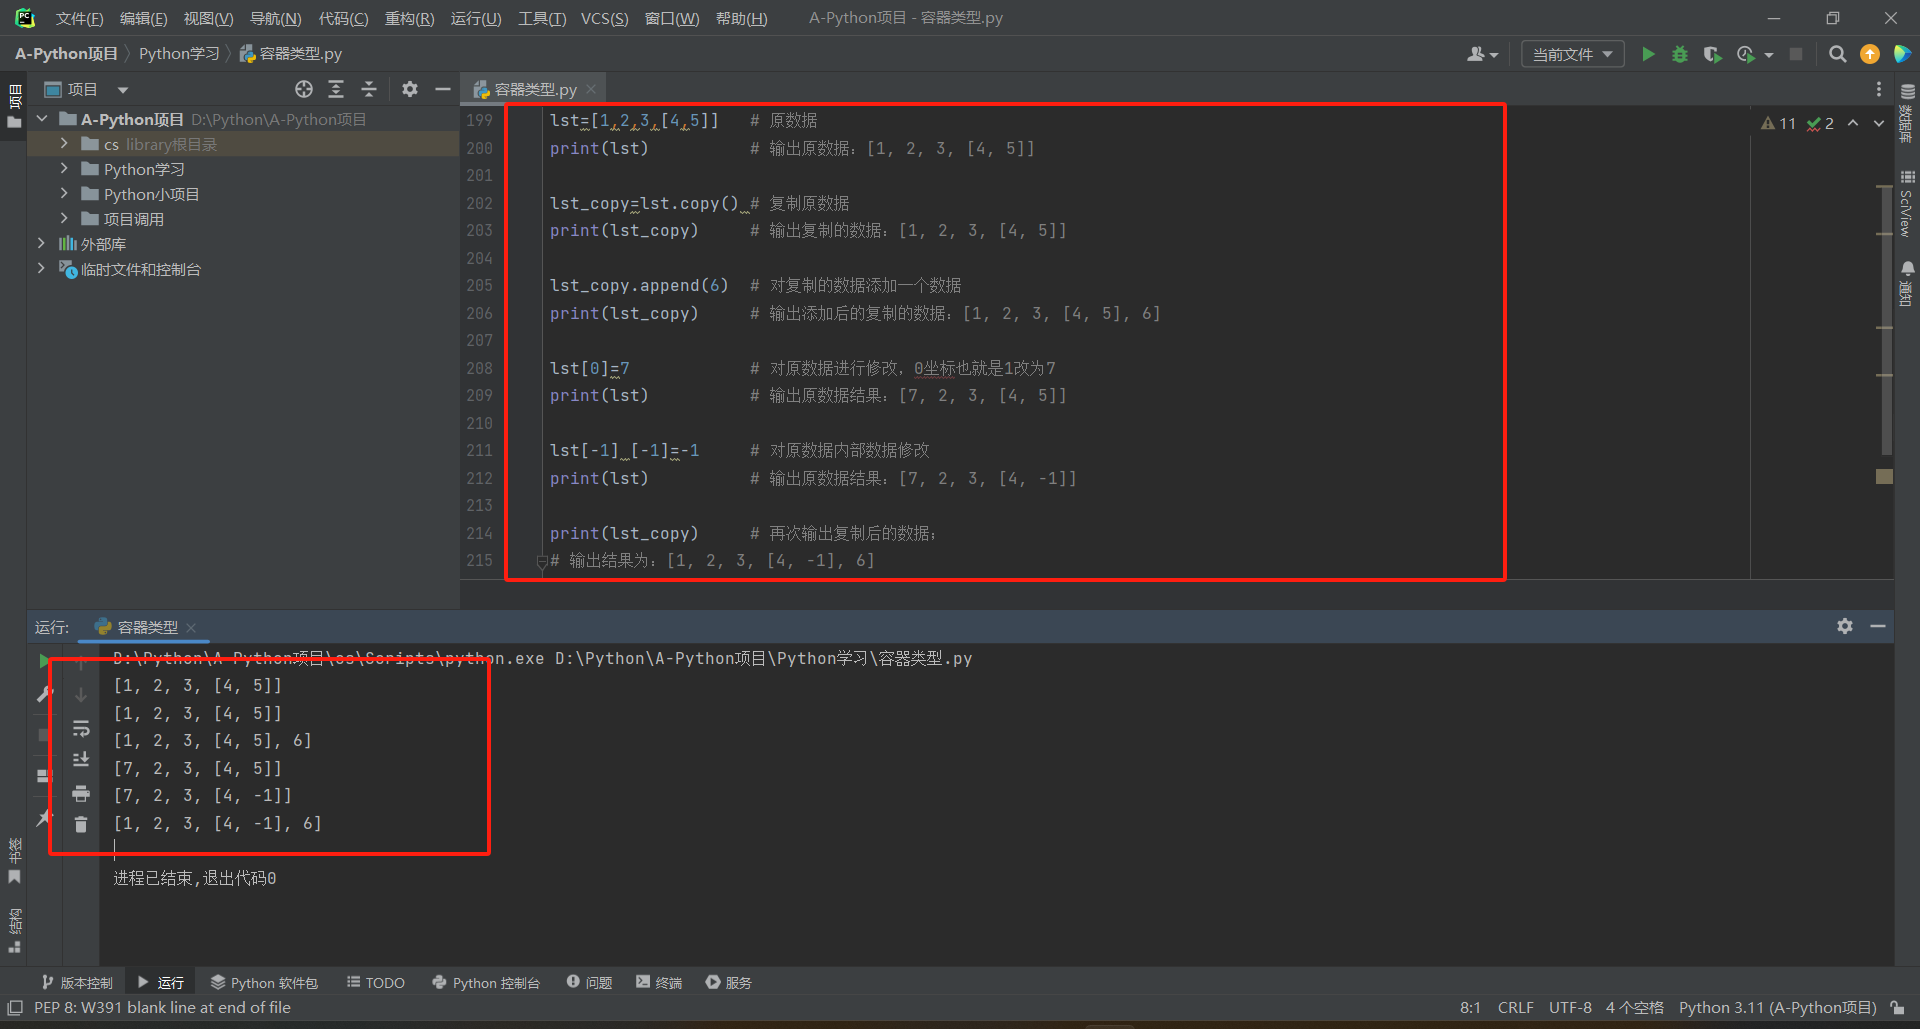This screenshot has width=1920, height=1029.
Task: Open project panel settings gear
Action: pyautogui.click(x=410, y=89)
